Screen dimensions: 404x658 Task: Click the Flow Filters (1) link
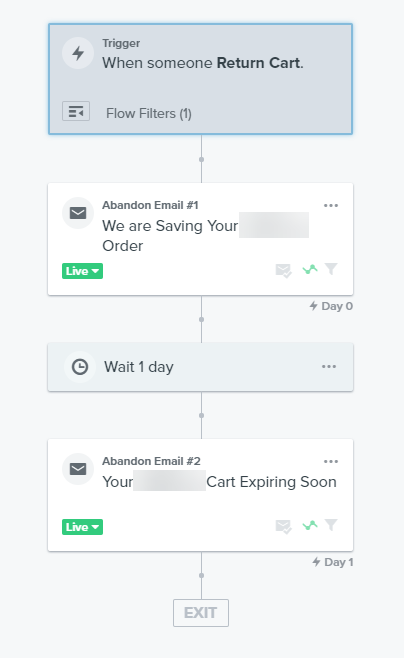(x=149, y=114)
